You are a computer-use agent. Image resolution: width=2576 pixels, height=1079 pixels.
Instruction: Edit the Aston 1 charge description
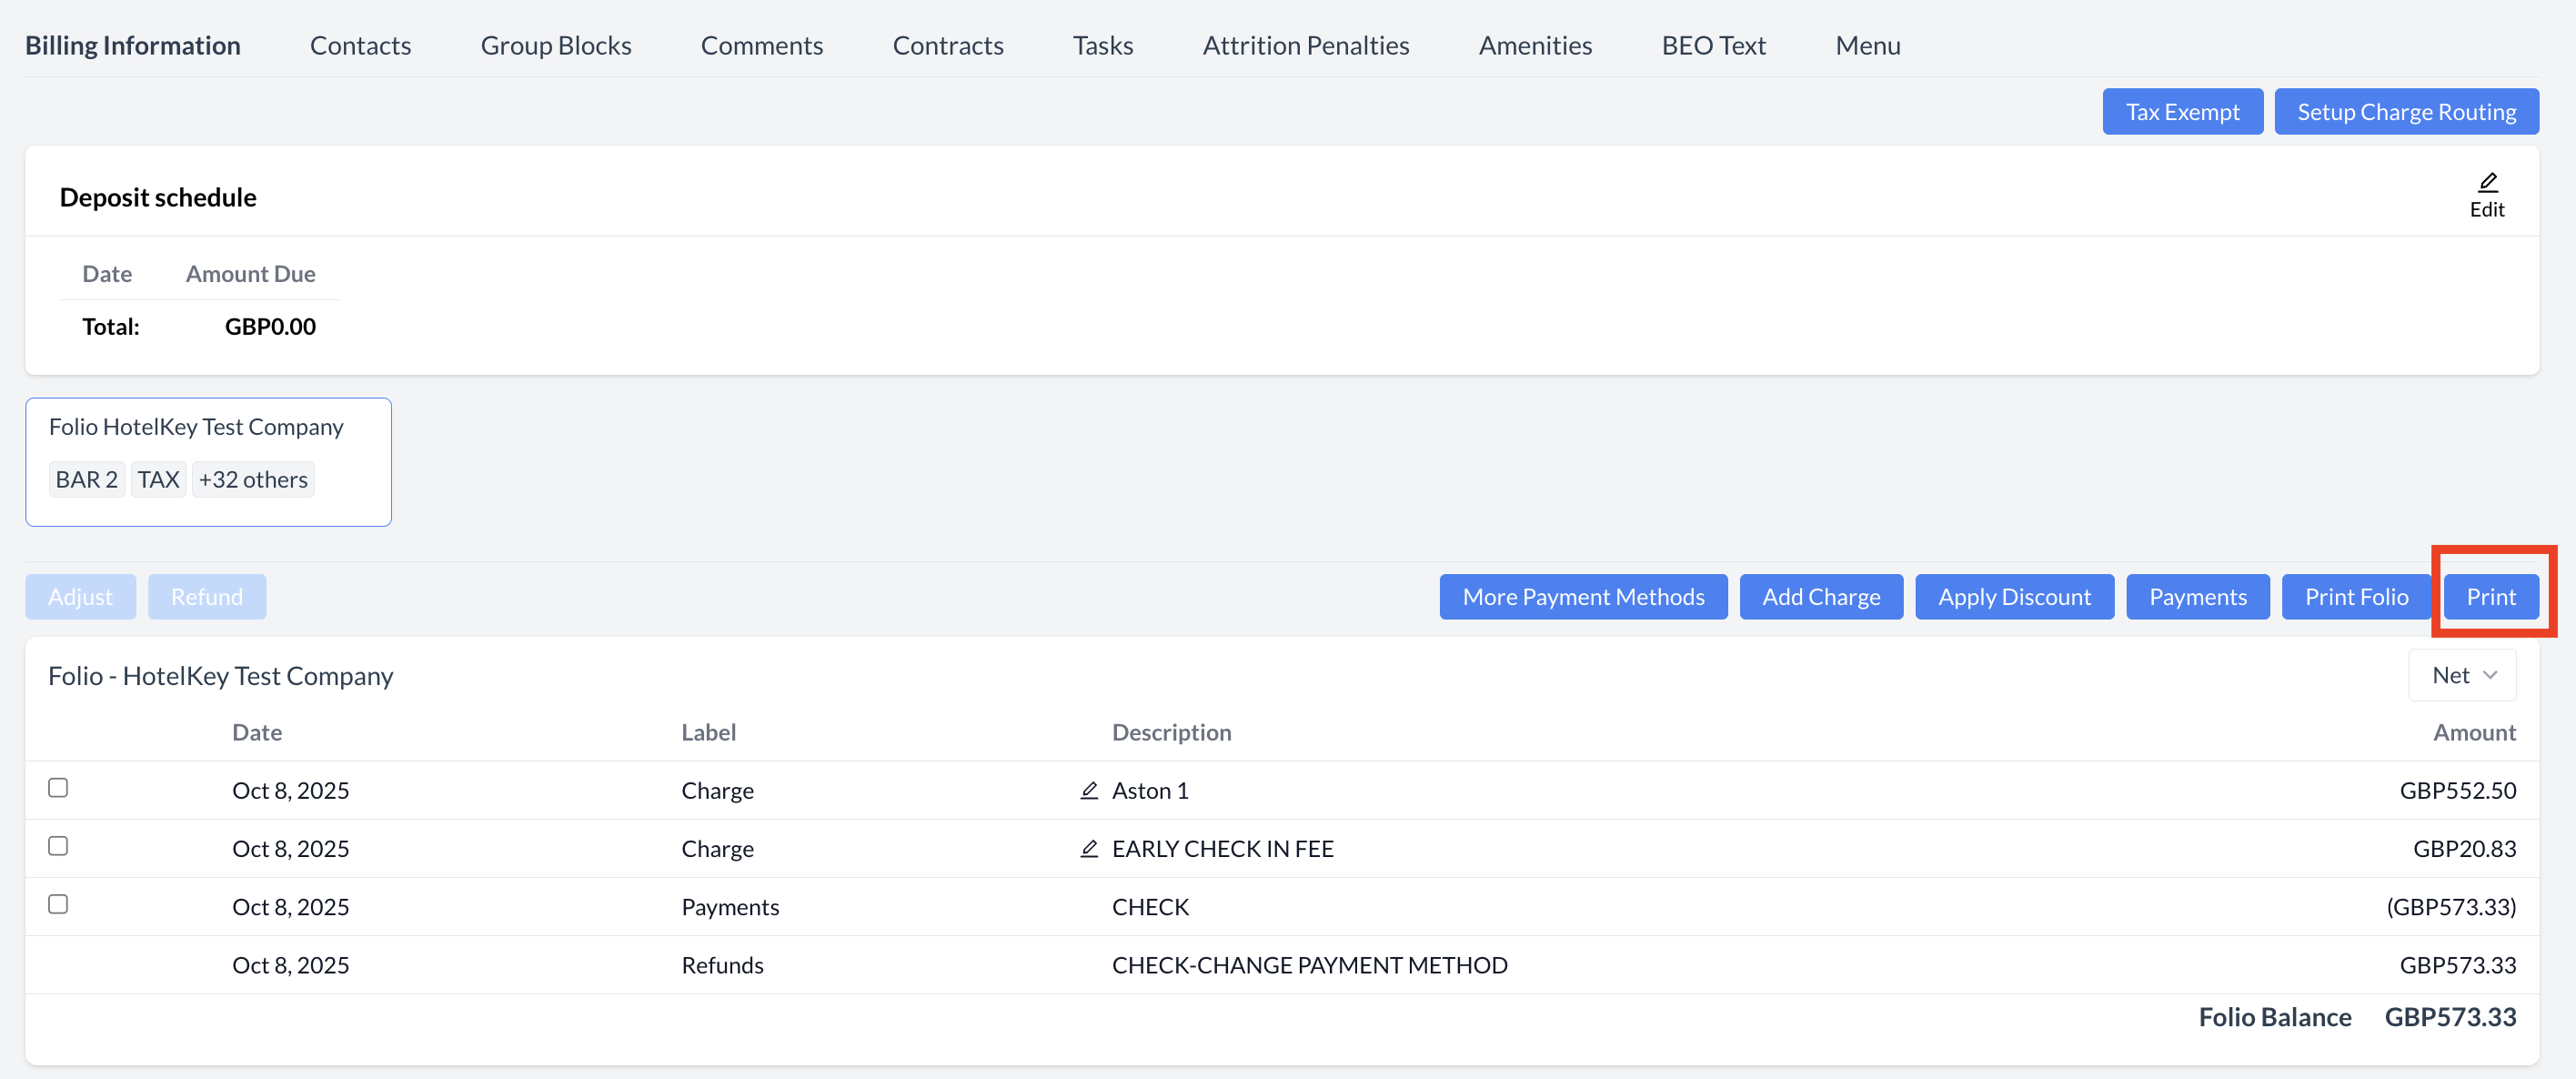(x=1089, y=790)
